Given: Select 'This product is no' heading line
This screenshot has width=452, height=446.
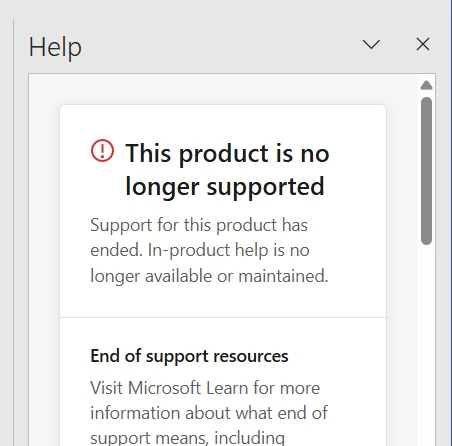Looking at the screenshot, I should [227, 154].
